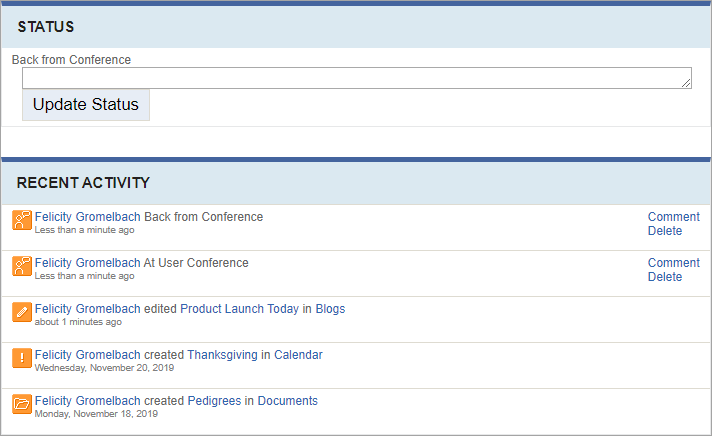Viewport: 712px width, 436px height.
Task: Click the resize grip of the status textarea
Action: click(x=686, y=83)
